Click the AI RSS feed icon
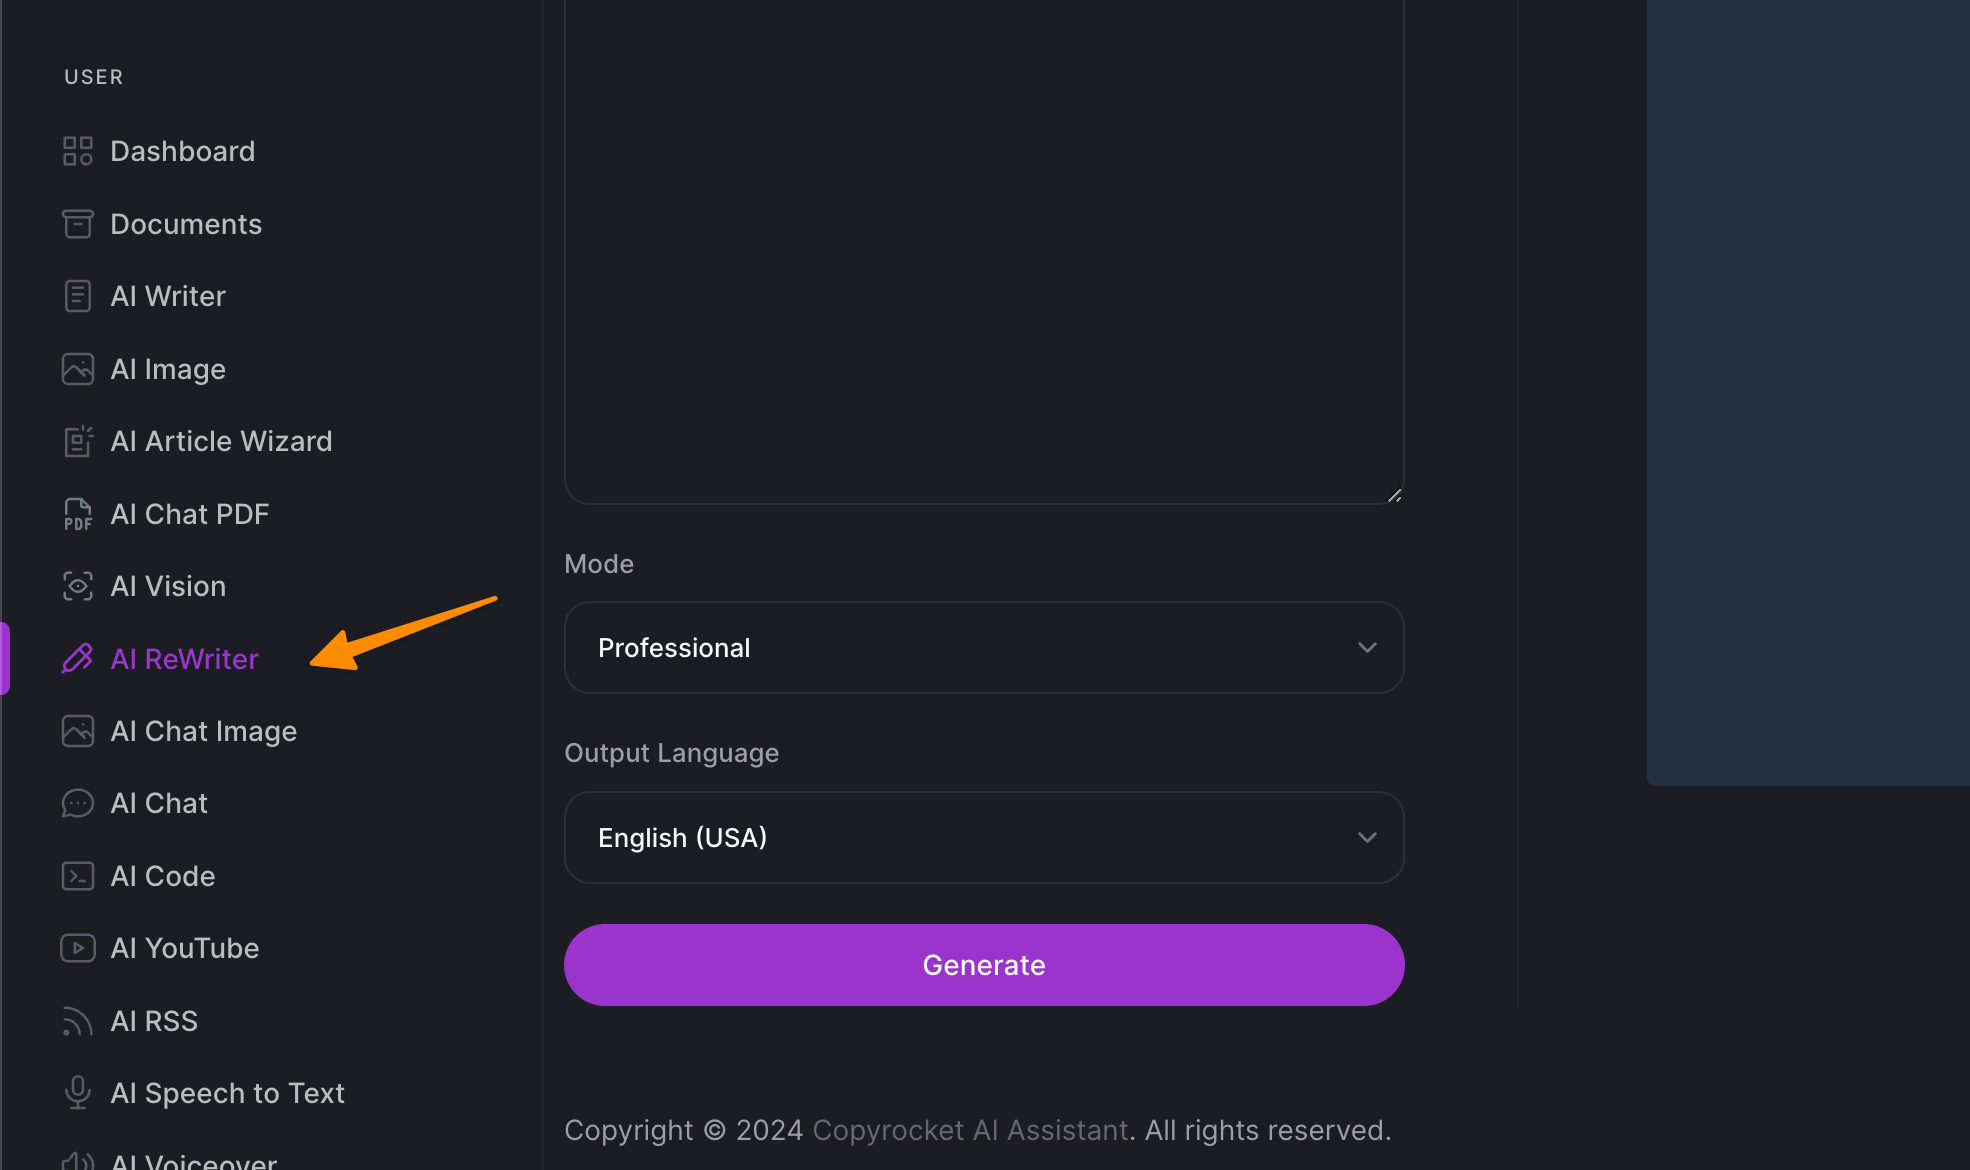Screen dimensions: 1970x1170 77,1021
